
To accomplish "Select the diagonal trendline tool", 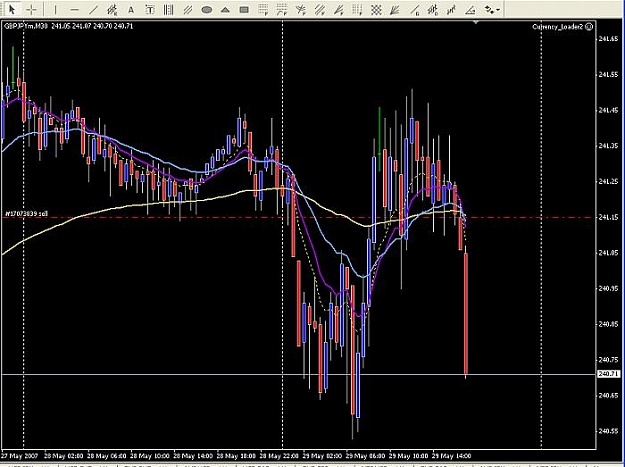I will pos(93,10).
